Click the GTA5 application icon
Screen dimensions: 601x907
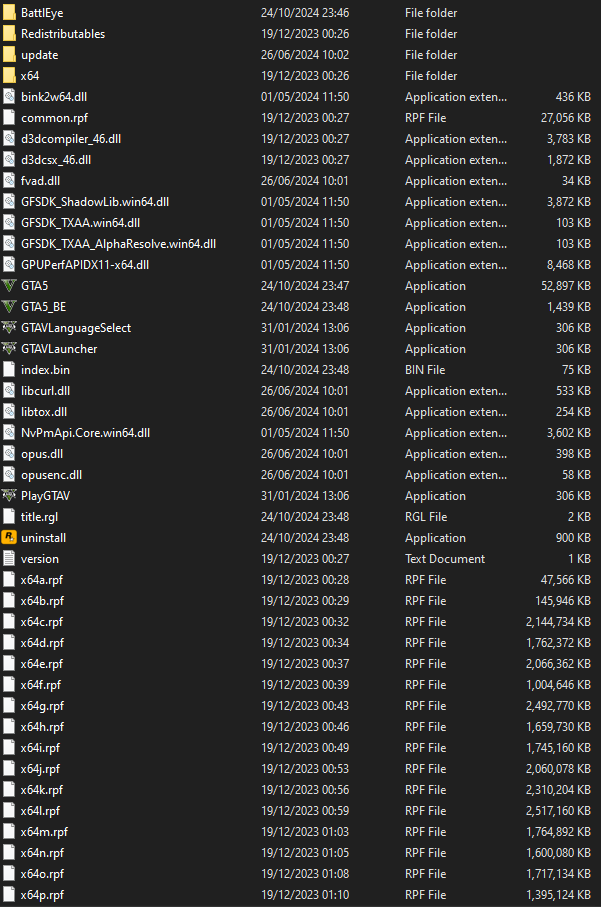9,286
